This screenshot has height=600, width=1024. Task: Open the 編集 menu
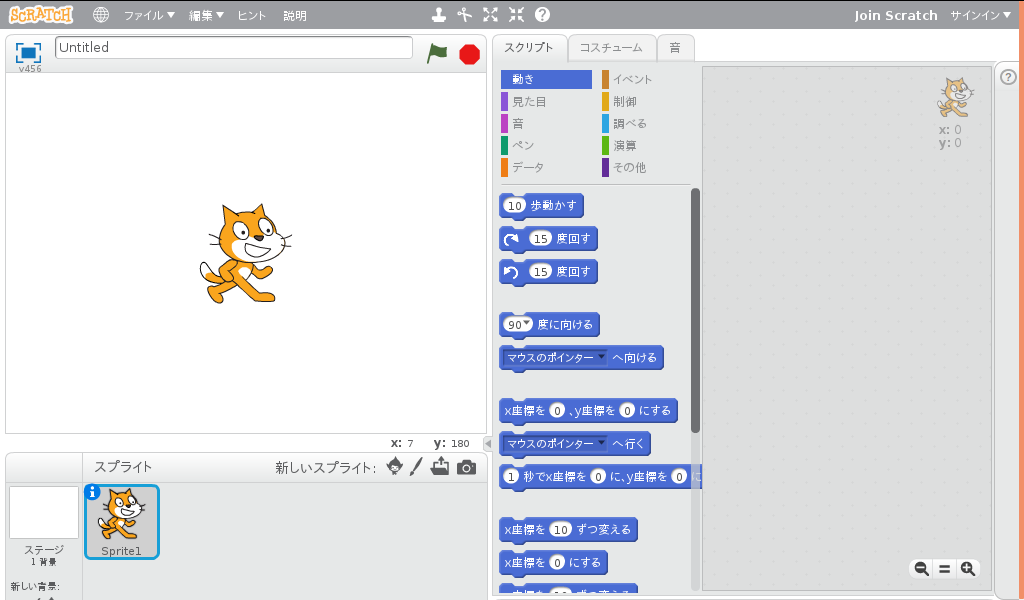click(206, 15)
